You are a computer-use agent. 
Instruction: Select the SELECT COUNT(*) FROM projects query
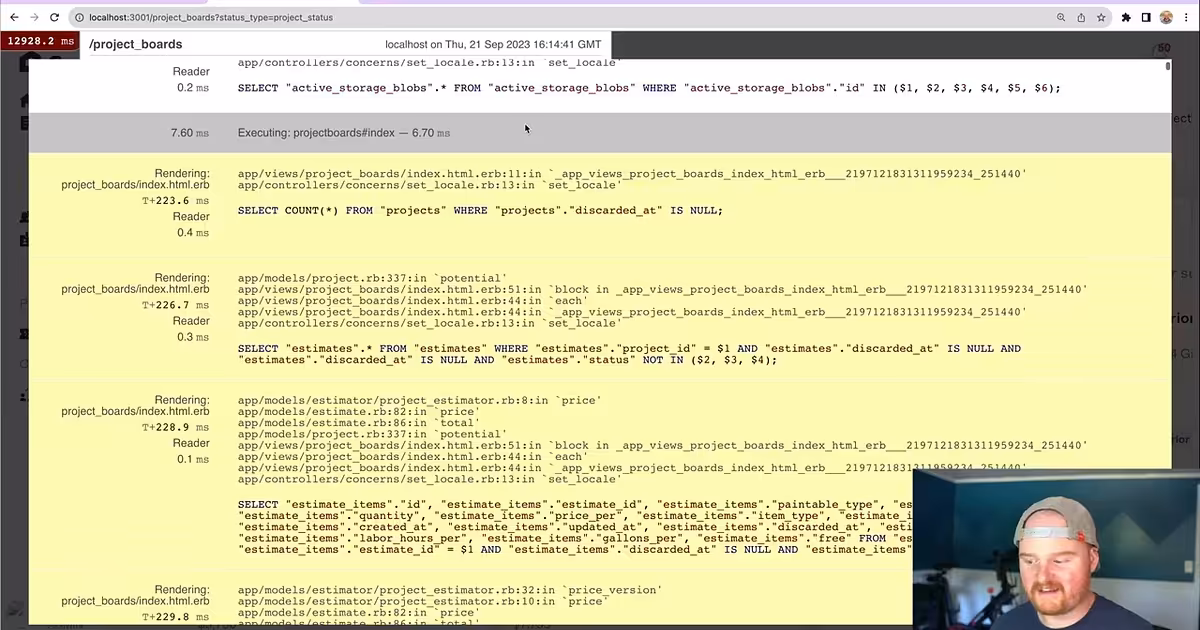point(480,210)
